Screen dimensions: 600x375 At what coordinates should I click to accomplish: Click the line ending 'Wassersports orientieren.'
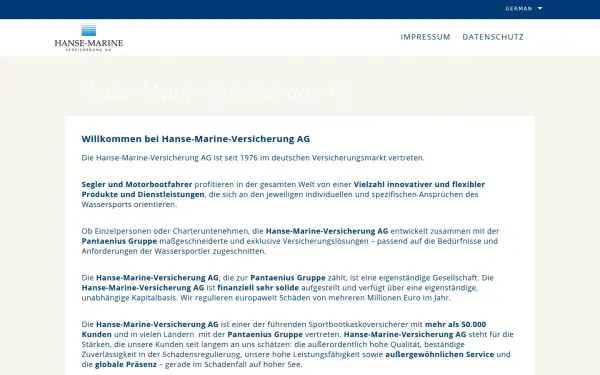(129, 204)
